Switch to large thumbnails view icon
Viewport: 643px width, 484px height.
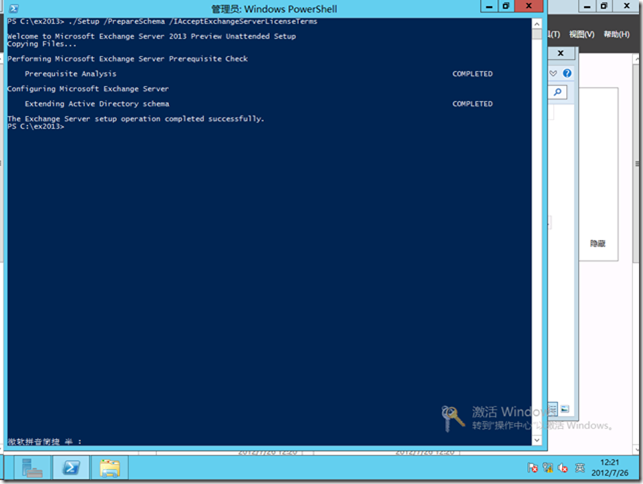565,409
